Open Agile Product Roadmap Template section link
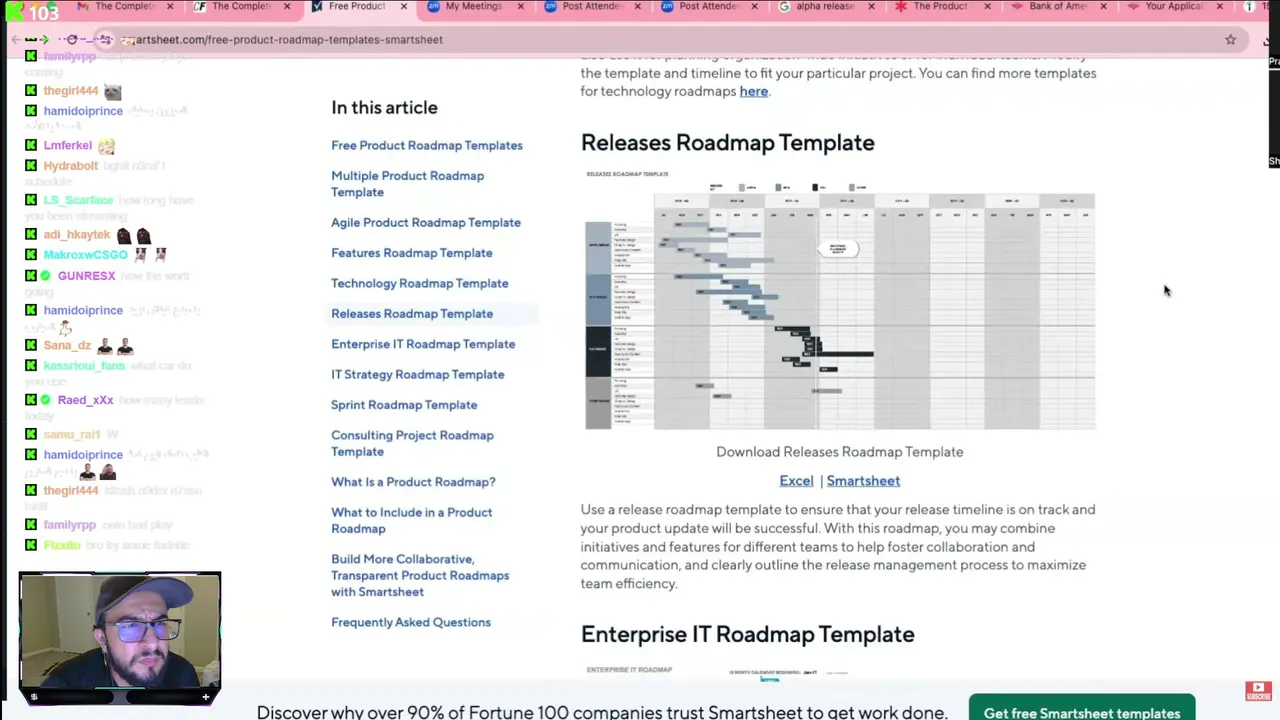The image size is (1280, 720). [x=426, y=223]
